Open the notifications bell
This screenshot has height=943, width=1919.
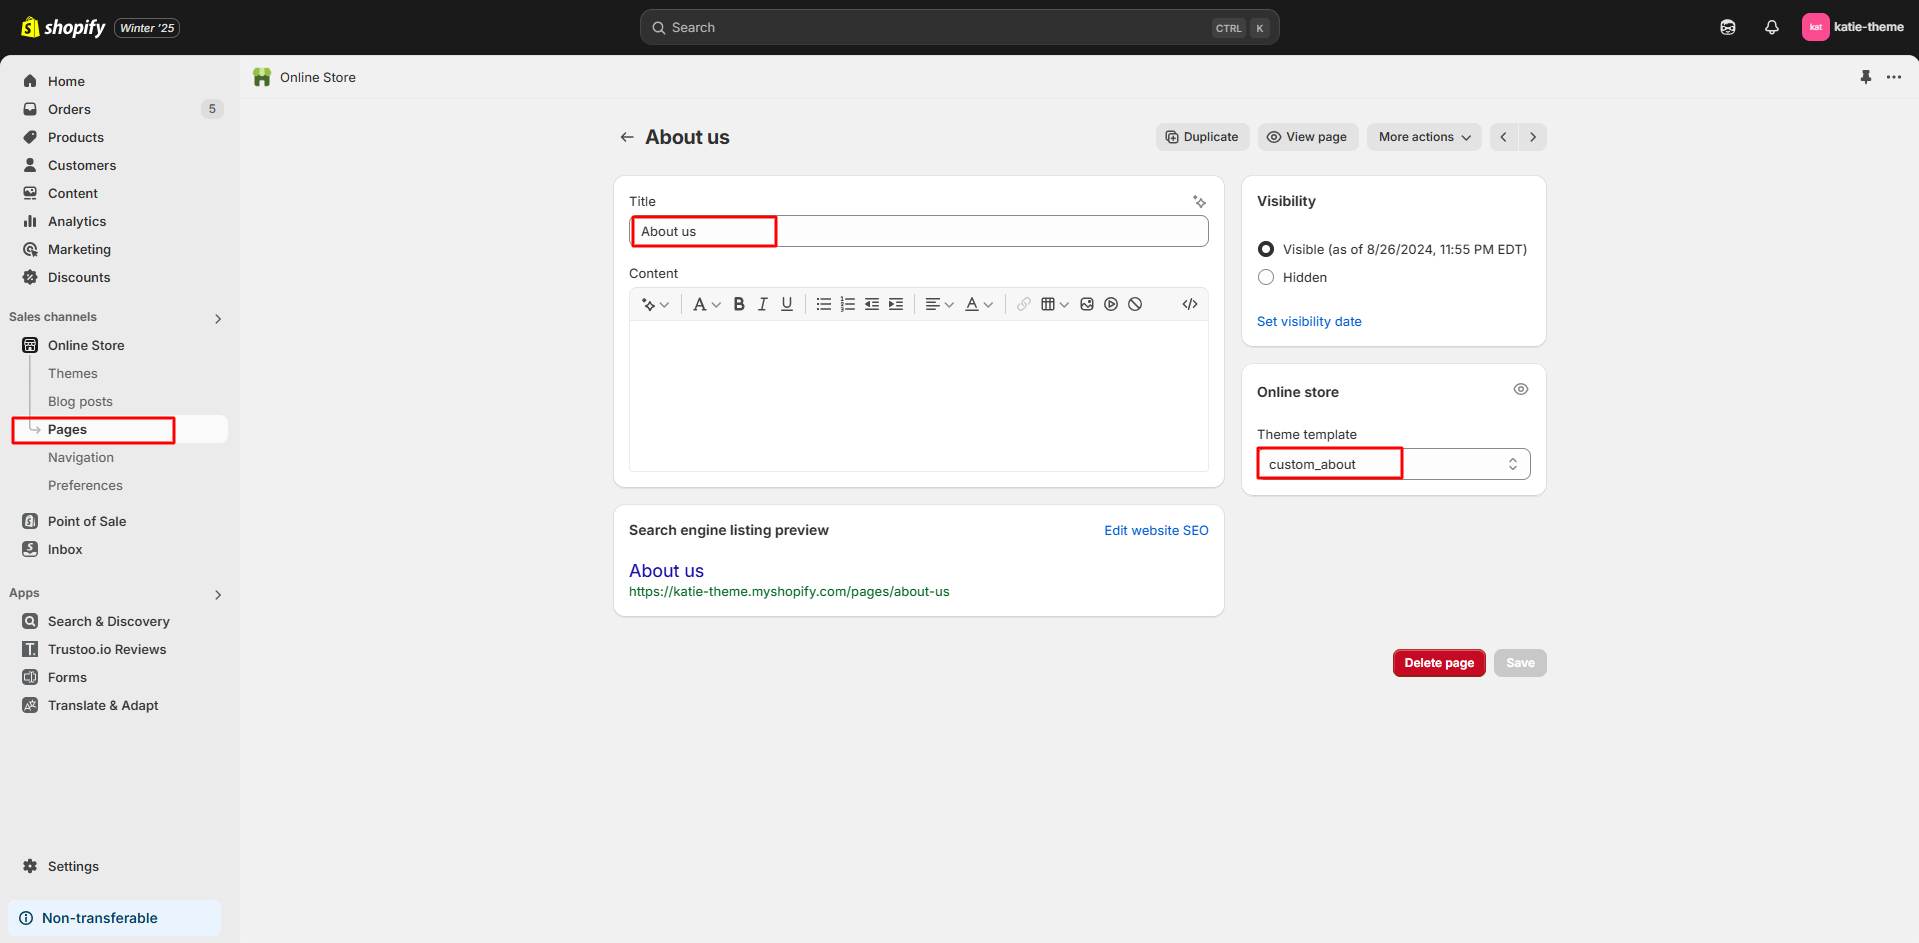click(1772, 27)
